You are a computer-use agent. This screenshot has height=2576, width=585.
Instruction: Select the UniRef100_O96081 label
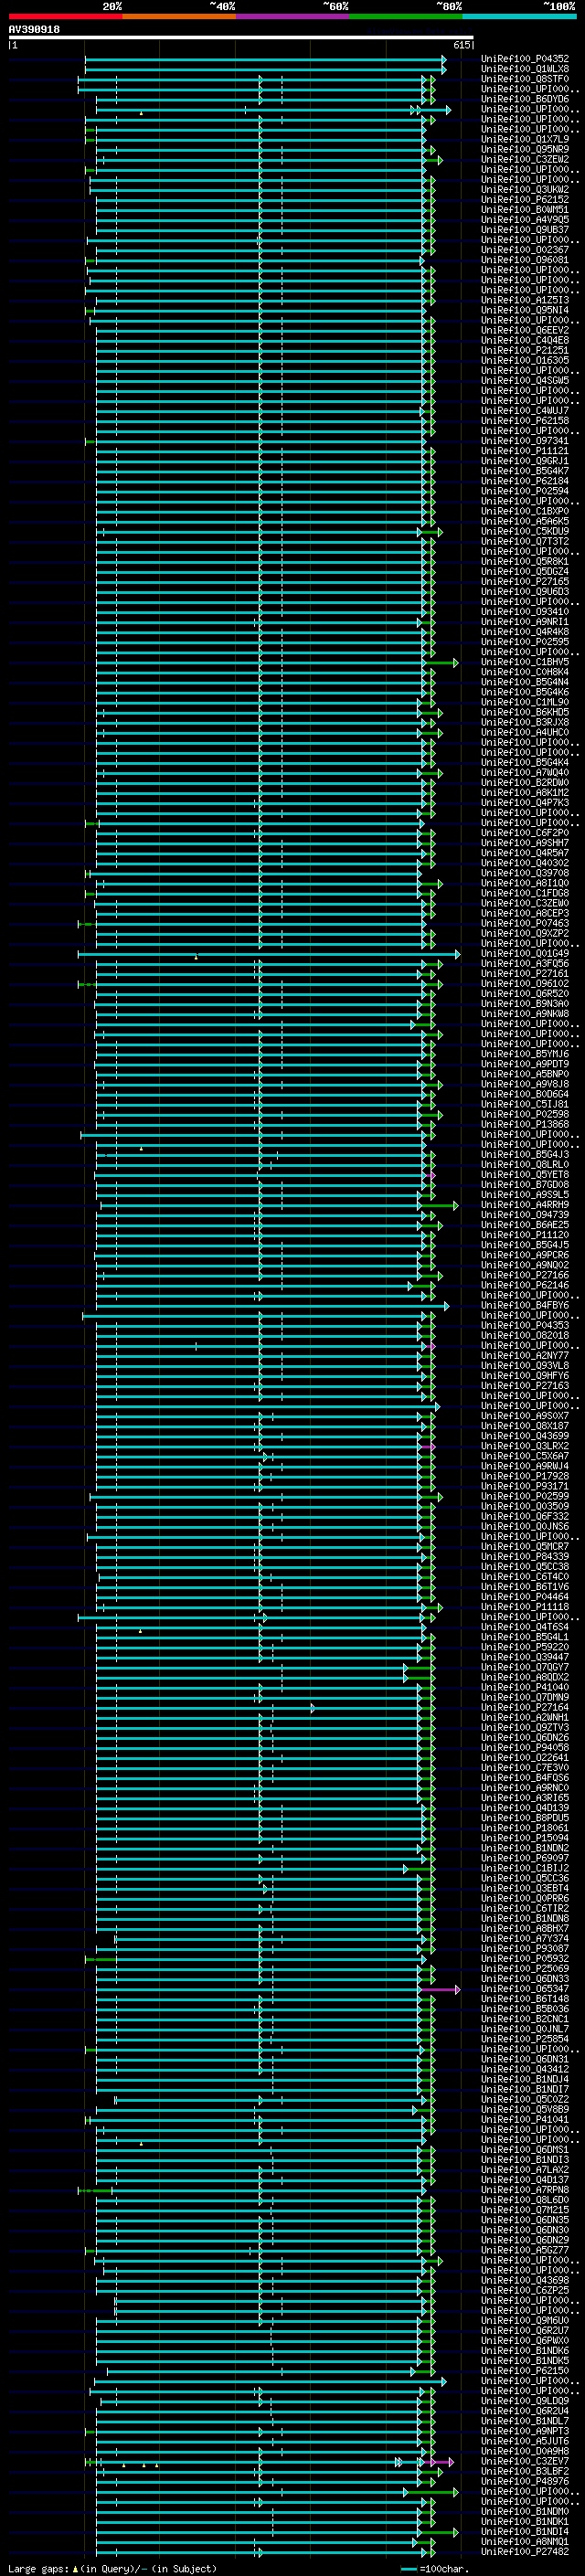(x=525, y=260)
